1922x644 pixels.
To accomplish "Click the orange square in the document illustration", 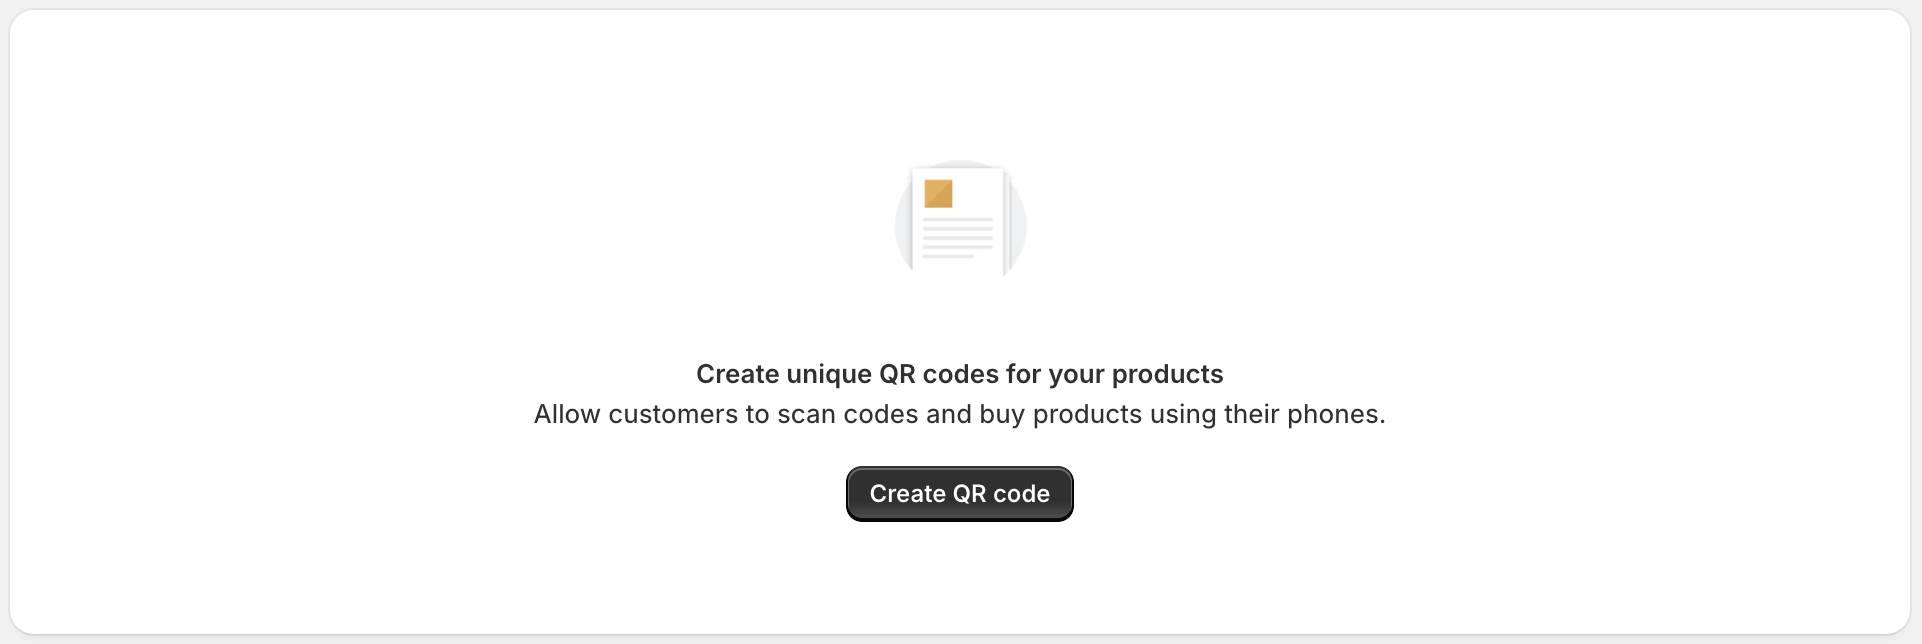I will [x=938, y=194].
